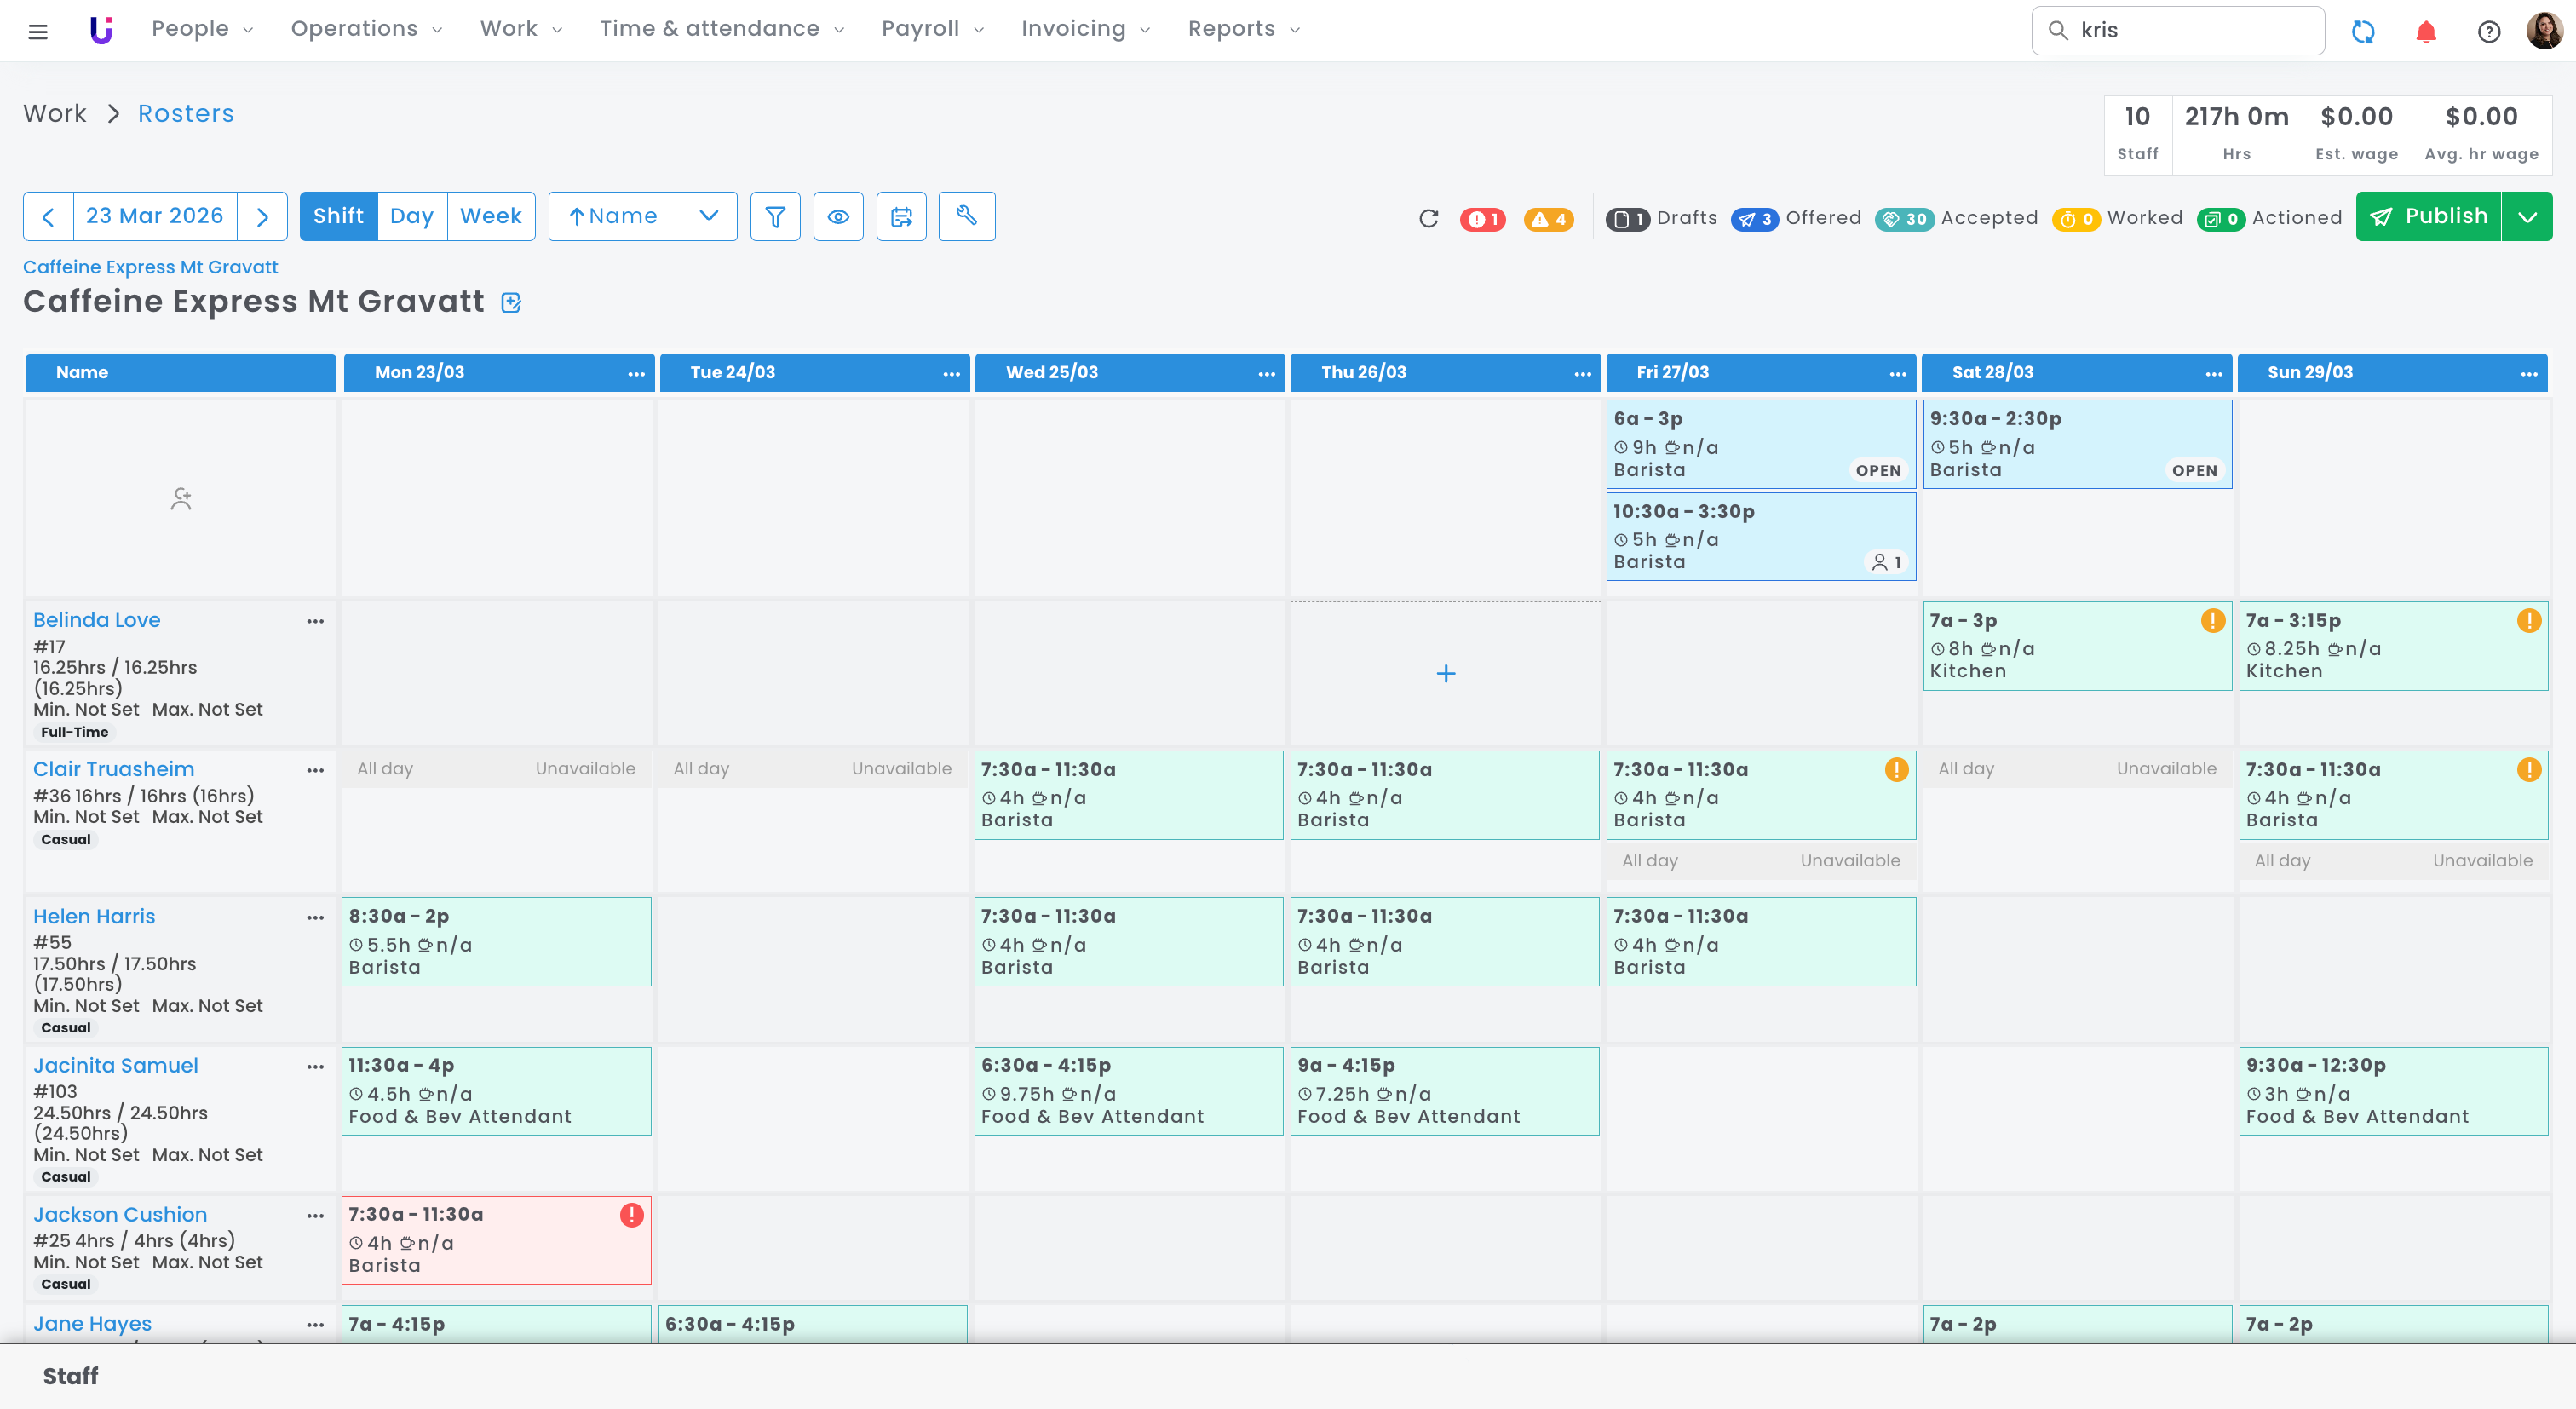
Task: Toggle the eye visibility options icon
Action: pos(838,216)
